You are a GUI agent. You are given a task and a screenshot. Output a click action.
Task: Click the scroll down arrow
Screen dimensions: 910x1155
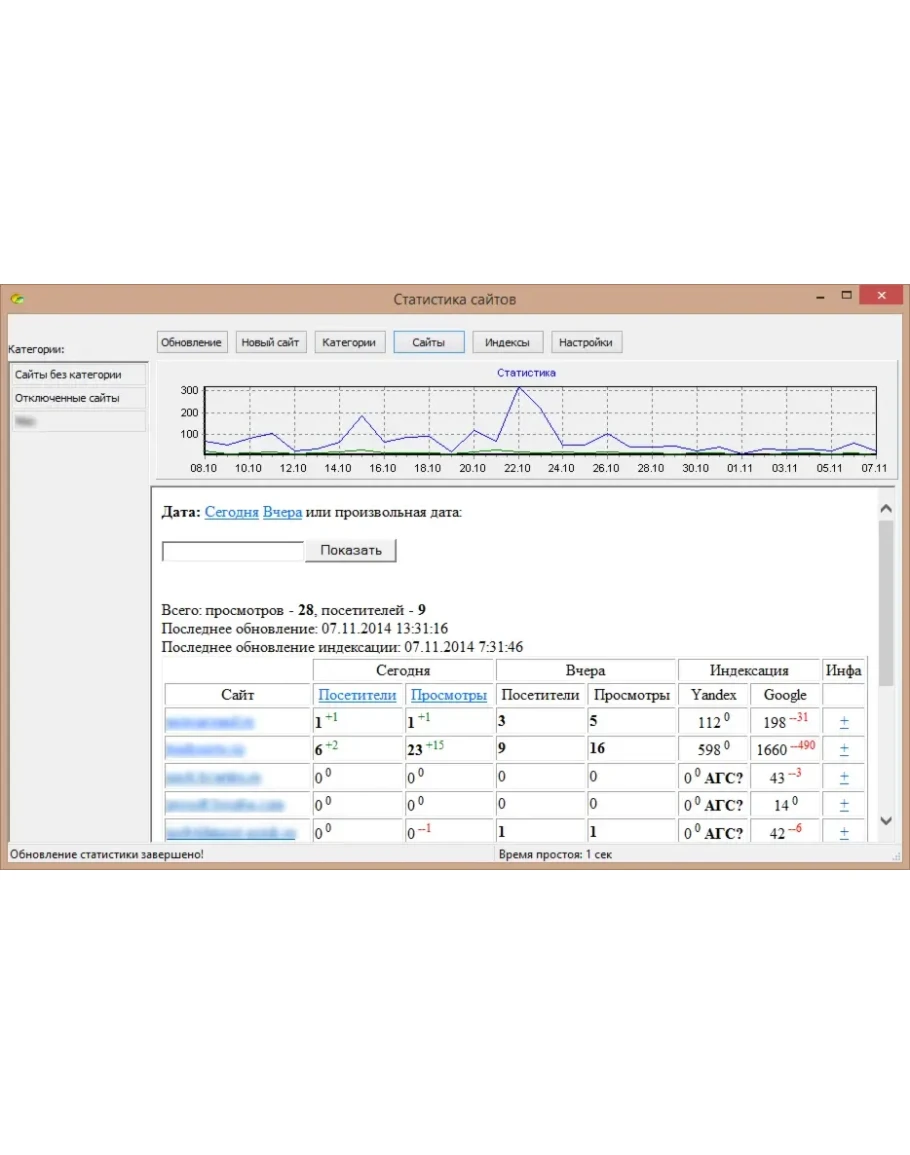885,820
